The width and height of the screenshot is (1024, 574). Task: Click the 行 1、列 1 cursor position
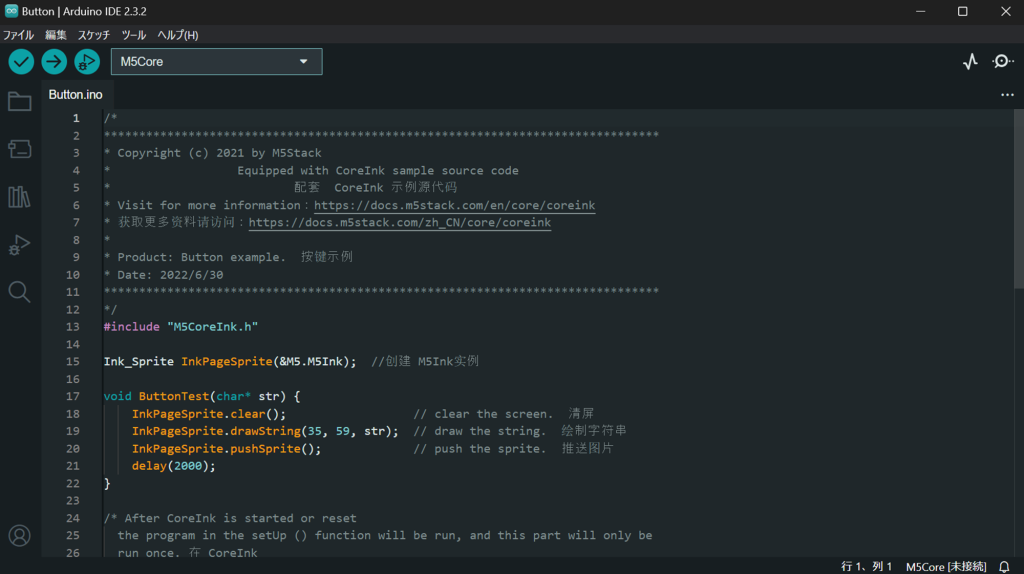[x=866, y=566]
